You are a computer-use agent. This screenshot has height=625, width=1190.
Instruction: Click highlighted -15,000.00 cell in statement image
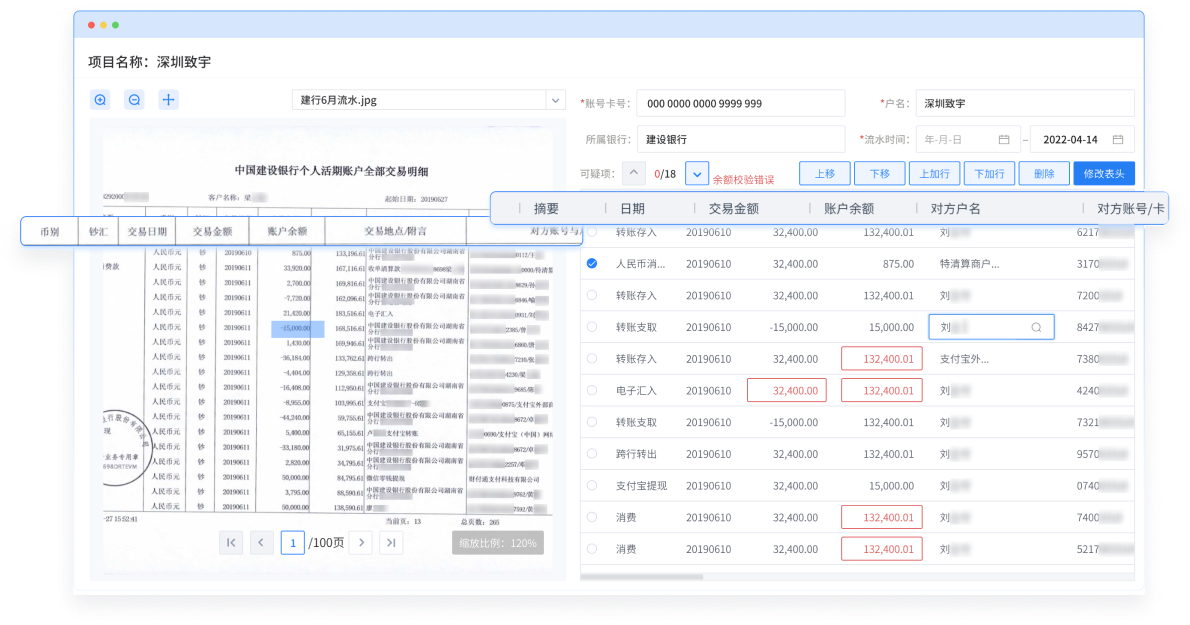[298, 328]
